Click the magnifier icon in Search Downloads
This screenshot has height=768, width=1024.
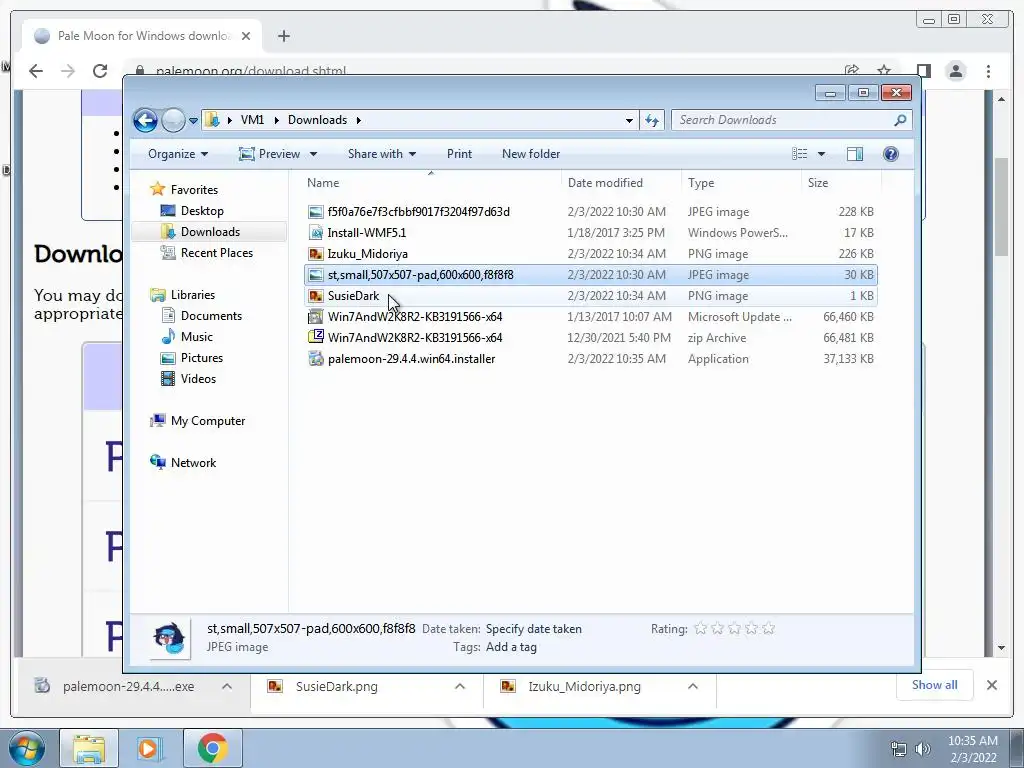(900, 120)
